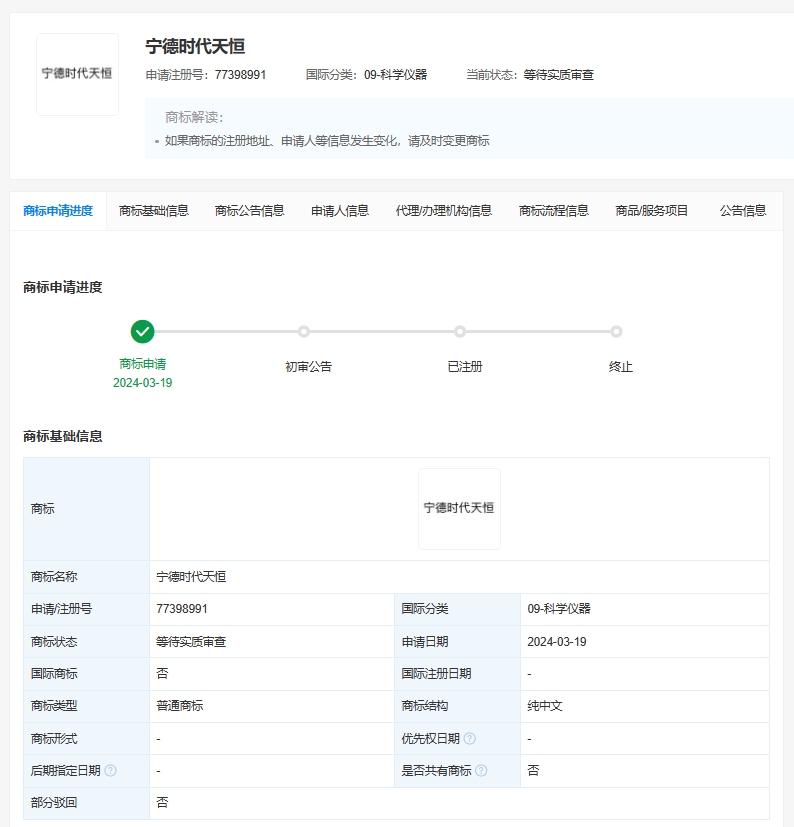Click the page title 宁德时代天恒

(x=195, y=46)
